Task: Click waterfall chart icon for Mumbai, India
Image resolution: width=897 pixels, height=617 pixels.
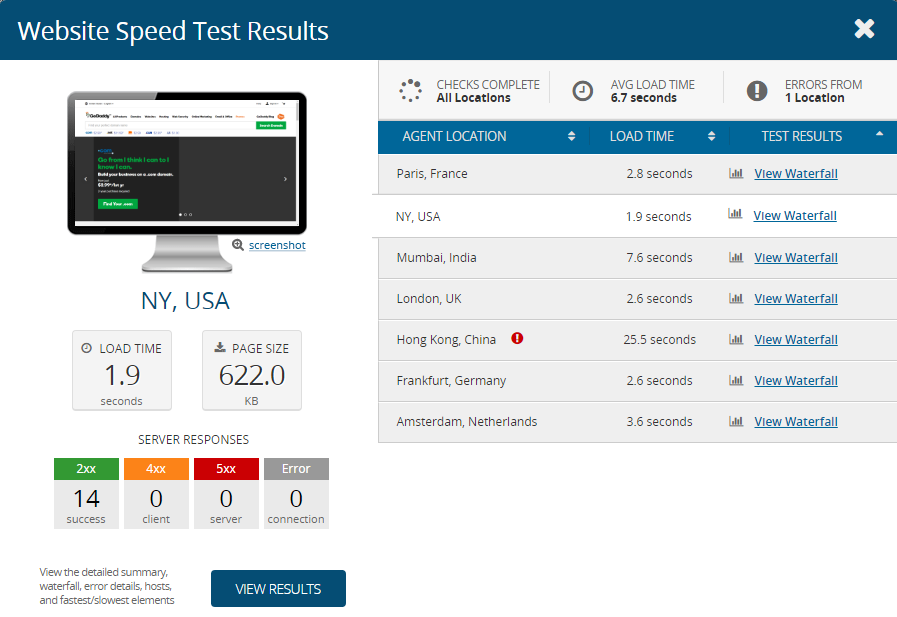Action: tap(736, 257)
